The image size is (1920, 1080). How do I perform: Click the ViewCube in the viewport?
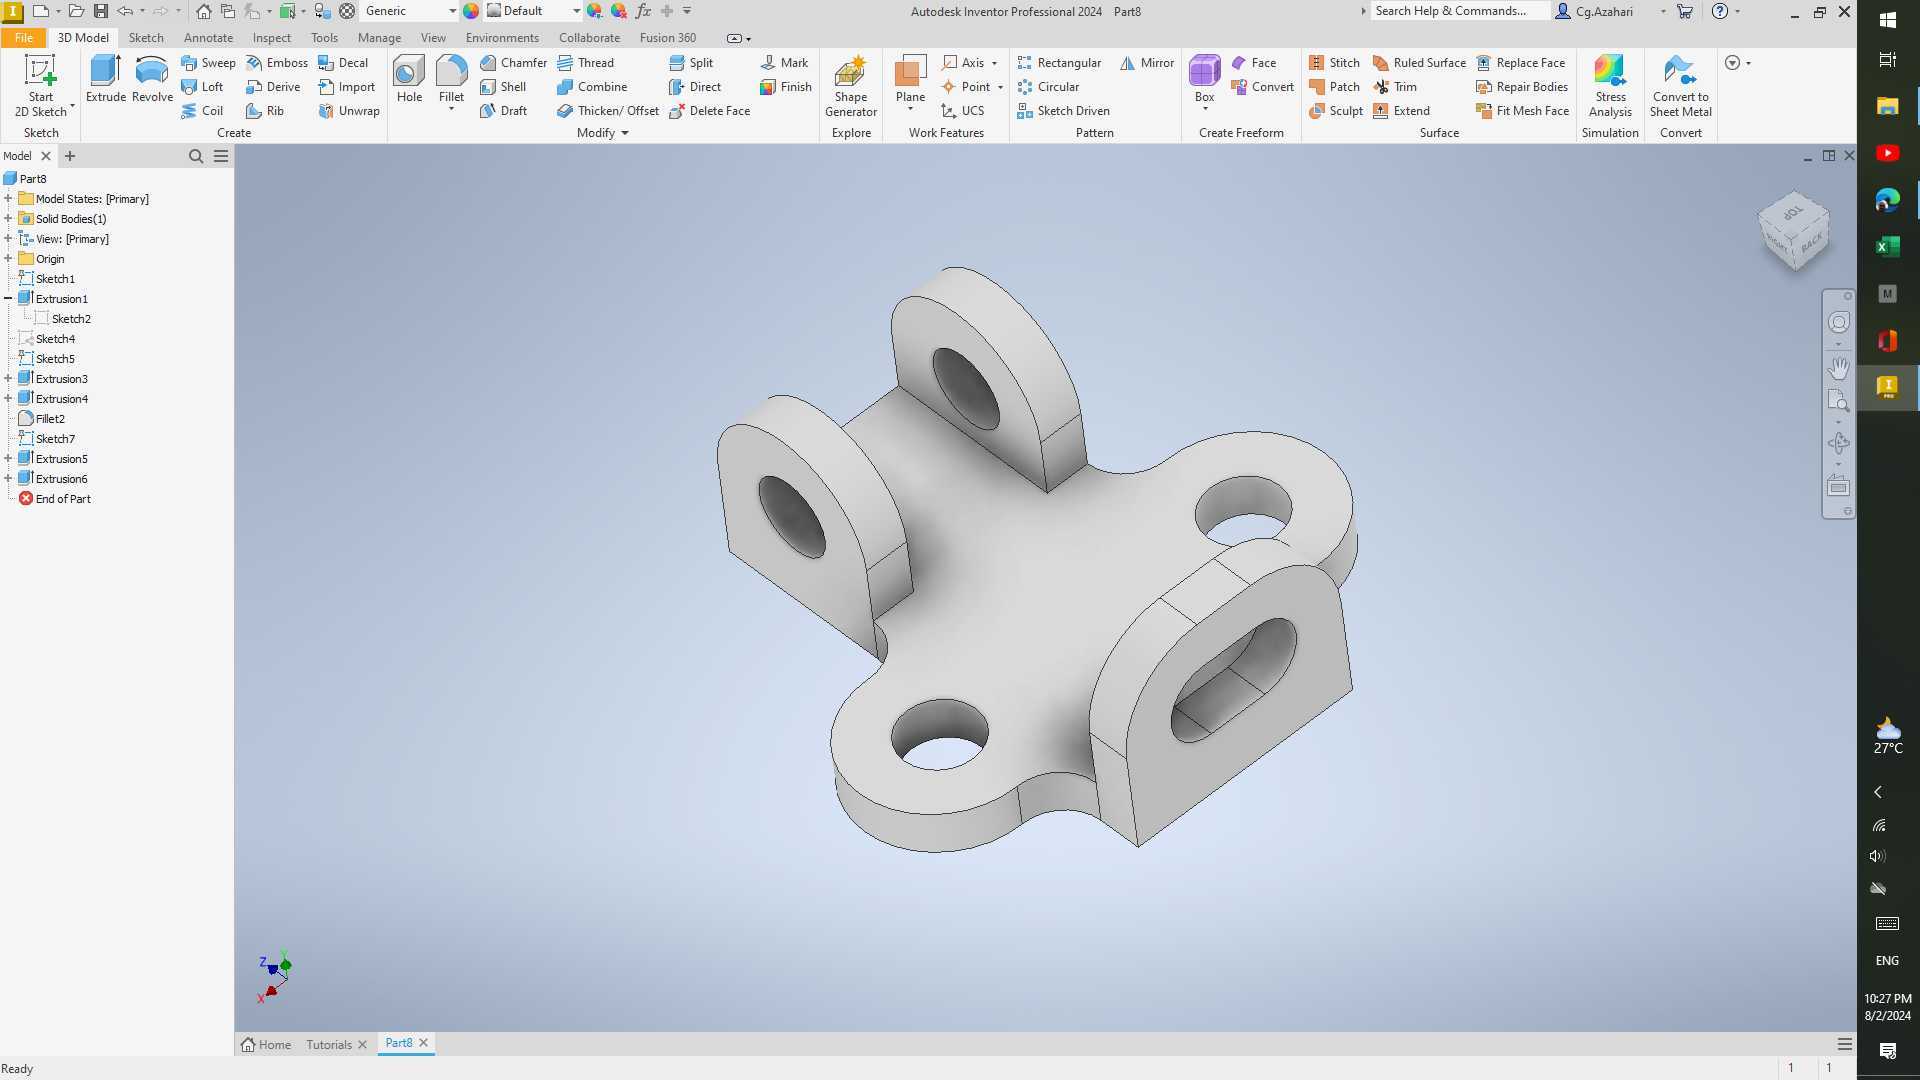[x=1794, y=231]
